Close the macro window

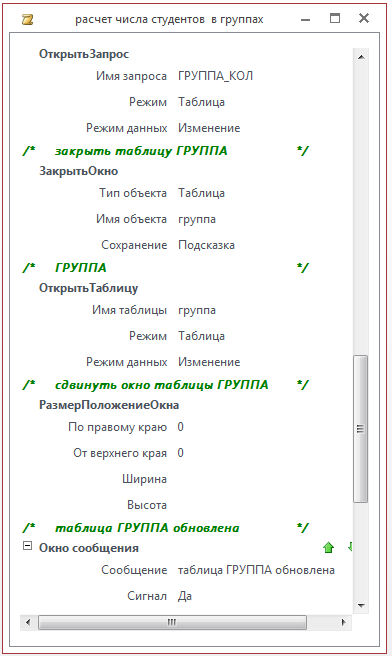pos(364,18)
